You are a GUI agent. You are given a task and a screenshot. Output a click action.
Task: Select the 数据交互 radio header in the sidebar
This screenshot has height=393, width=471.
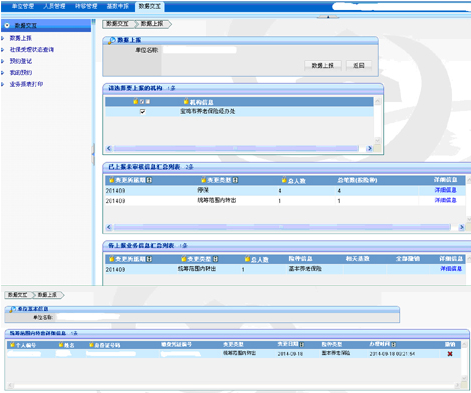click(x=7, y=25)
